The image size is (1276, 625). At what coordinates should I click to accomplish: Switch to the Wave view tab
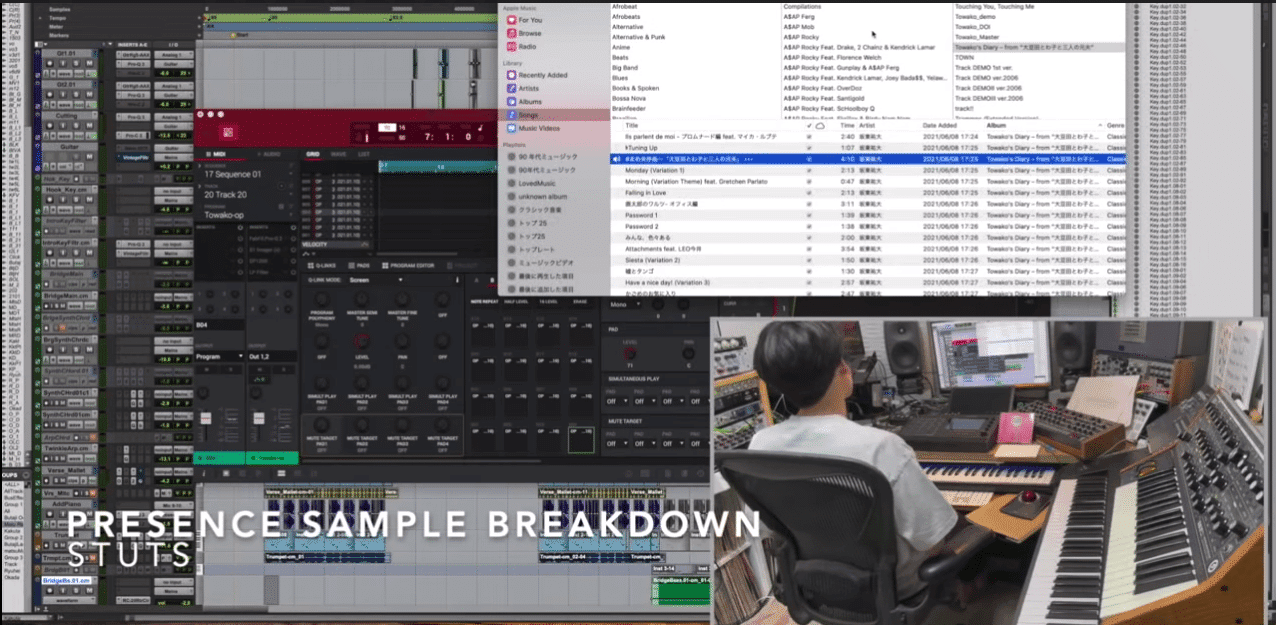click(338, 154)
